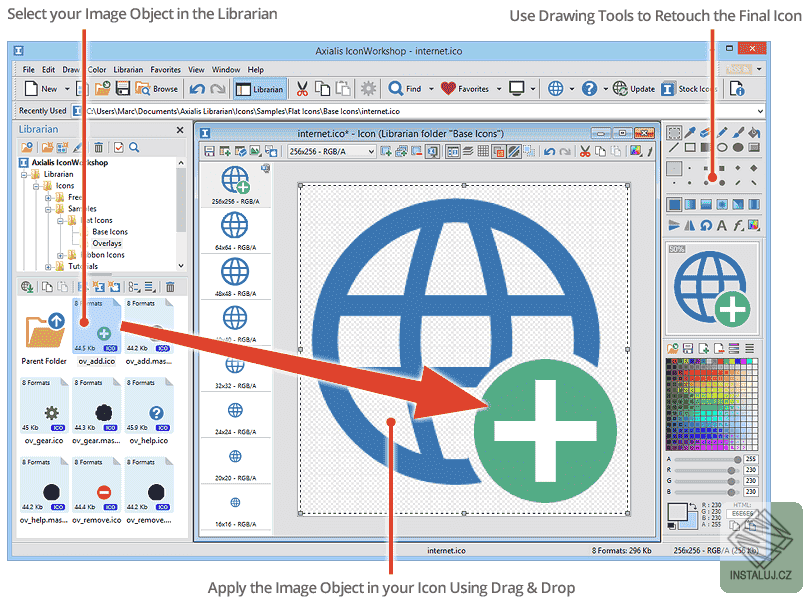Select the ov_remove.ico file thumbnail
Screen dimensions: 811x602
pyautogui.click(x=97, y=491)
